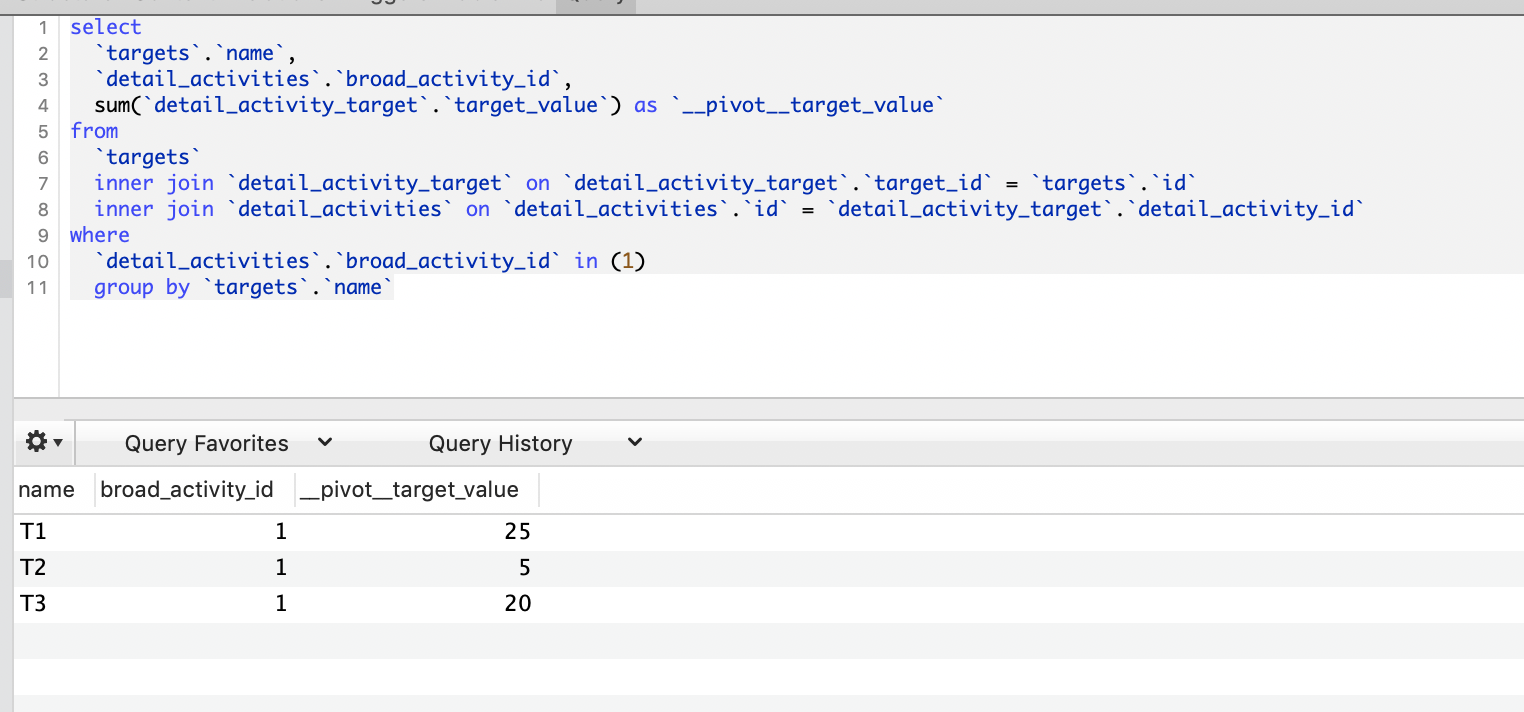Click the cell containing value 25
The image size is (1524, 712).
click(516, 531)
